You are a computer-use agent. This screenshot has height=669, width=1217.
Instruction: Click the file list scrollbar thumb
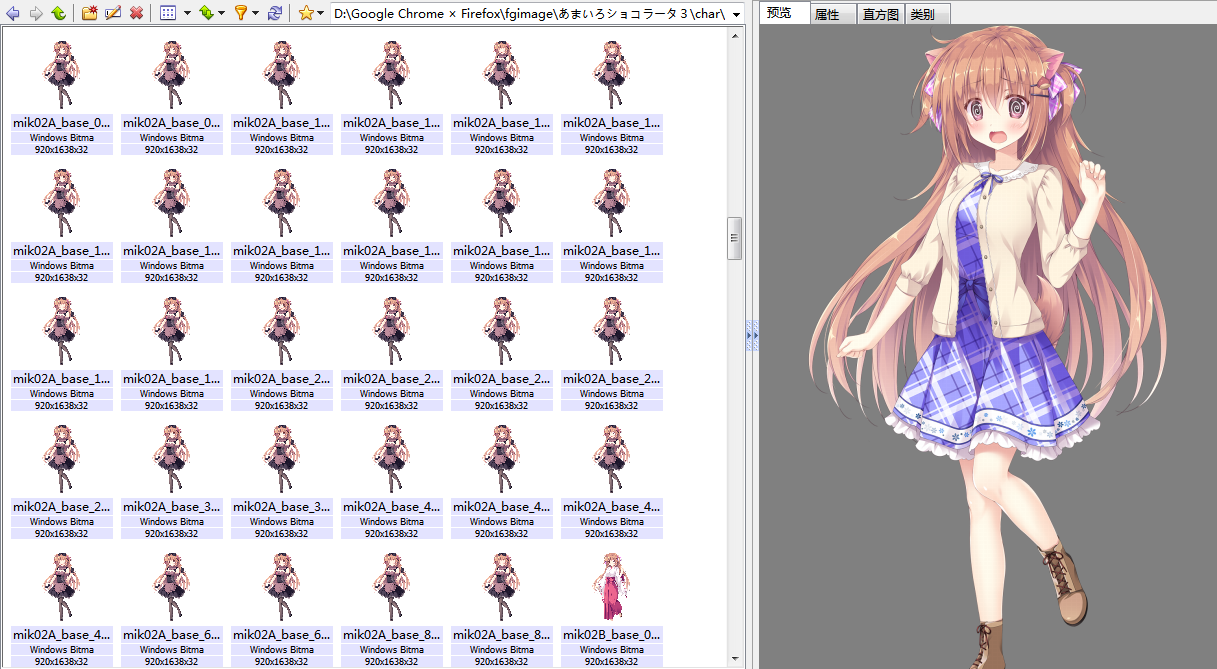coord(735,238)
